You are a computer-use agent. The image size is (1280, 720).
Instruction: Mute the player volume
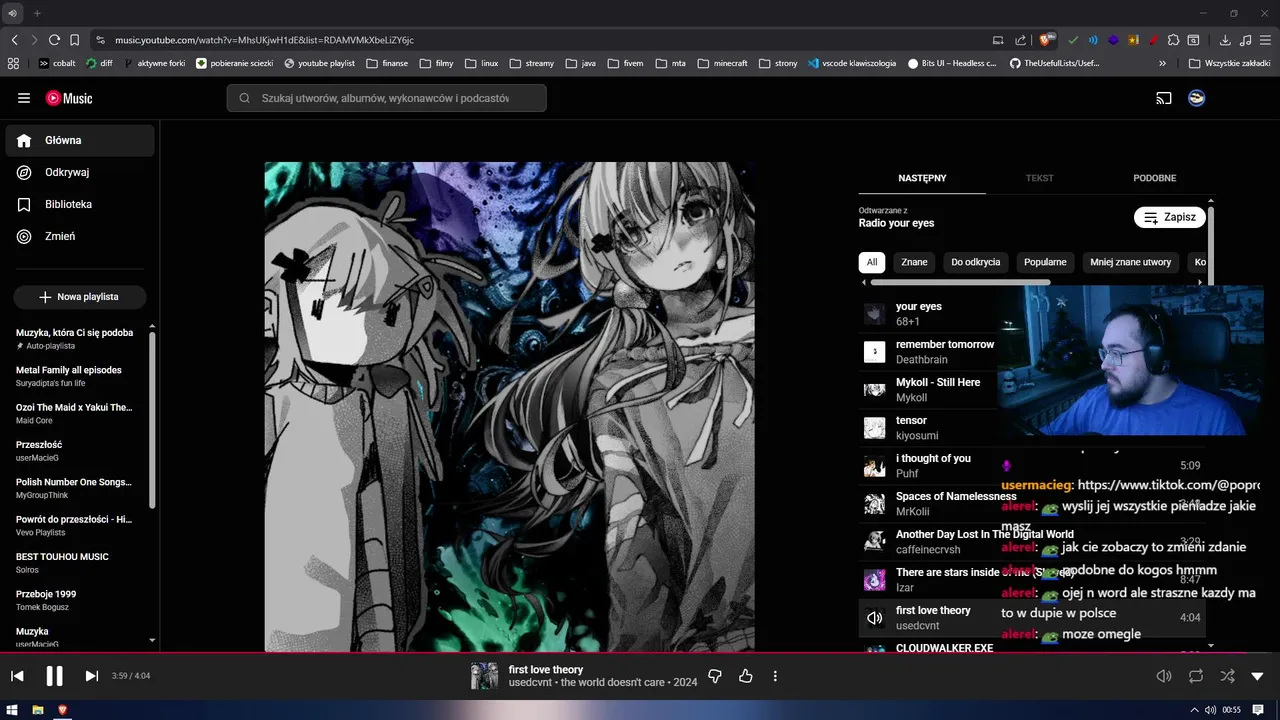point(1164,676)
